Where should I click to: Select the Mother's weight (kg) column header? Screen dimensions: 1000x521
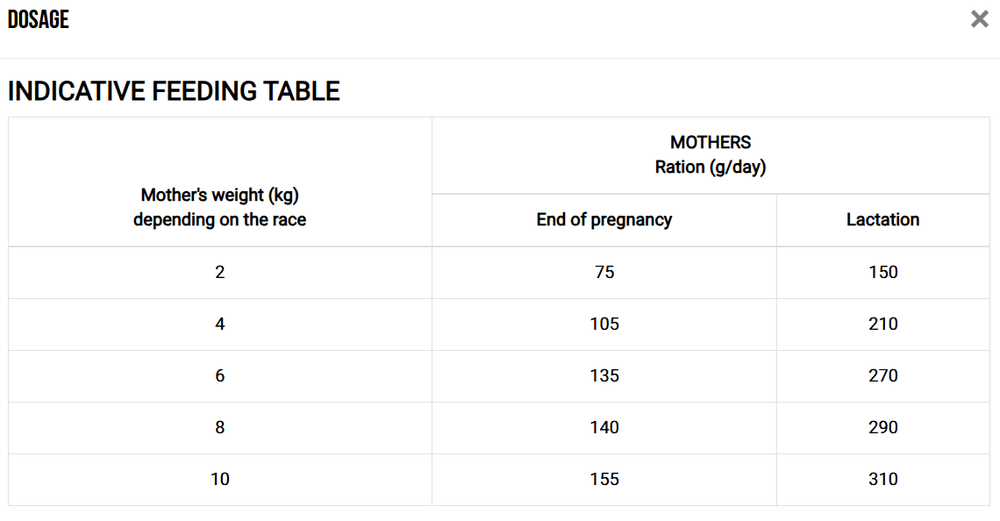220,207
